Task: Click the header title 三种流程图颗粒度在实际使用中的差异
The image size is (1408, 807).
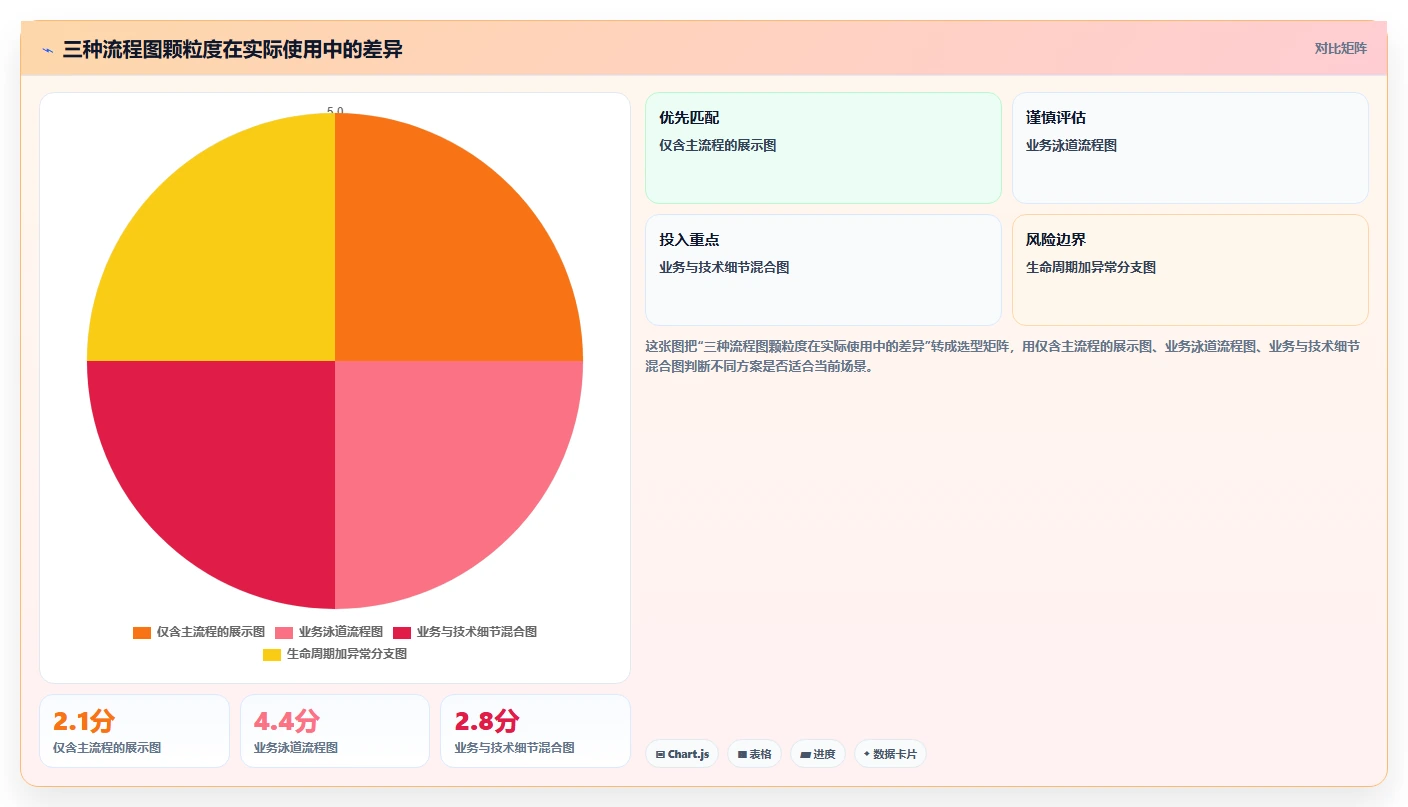Action: pos(233,50)
